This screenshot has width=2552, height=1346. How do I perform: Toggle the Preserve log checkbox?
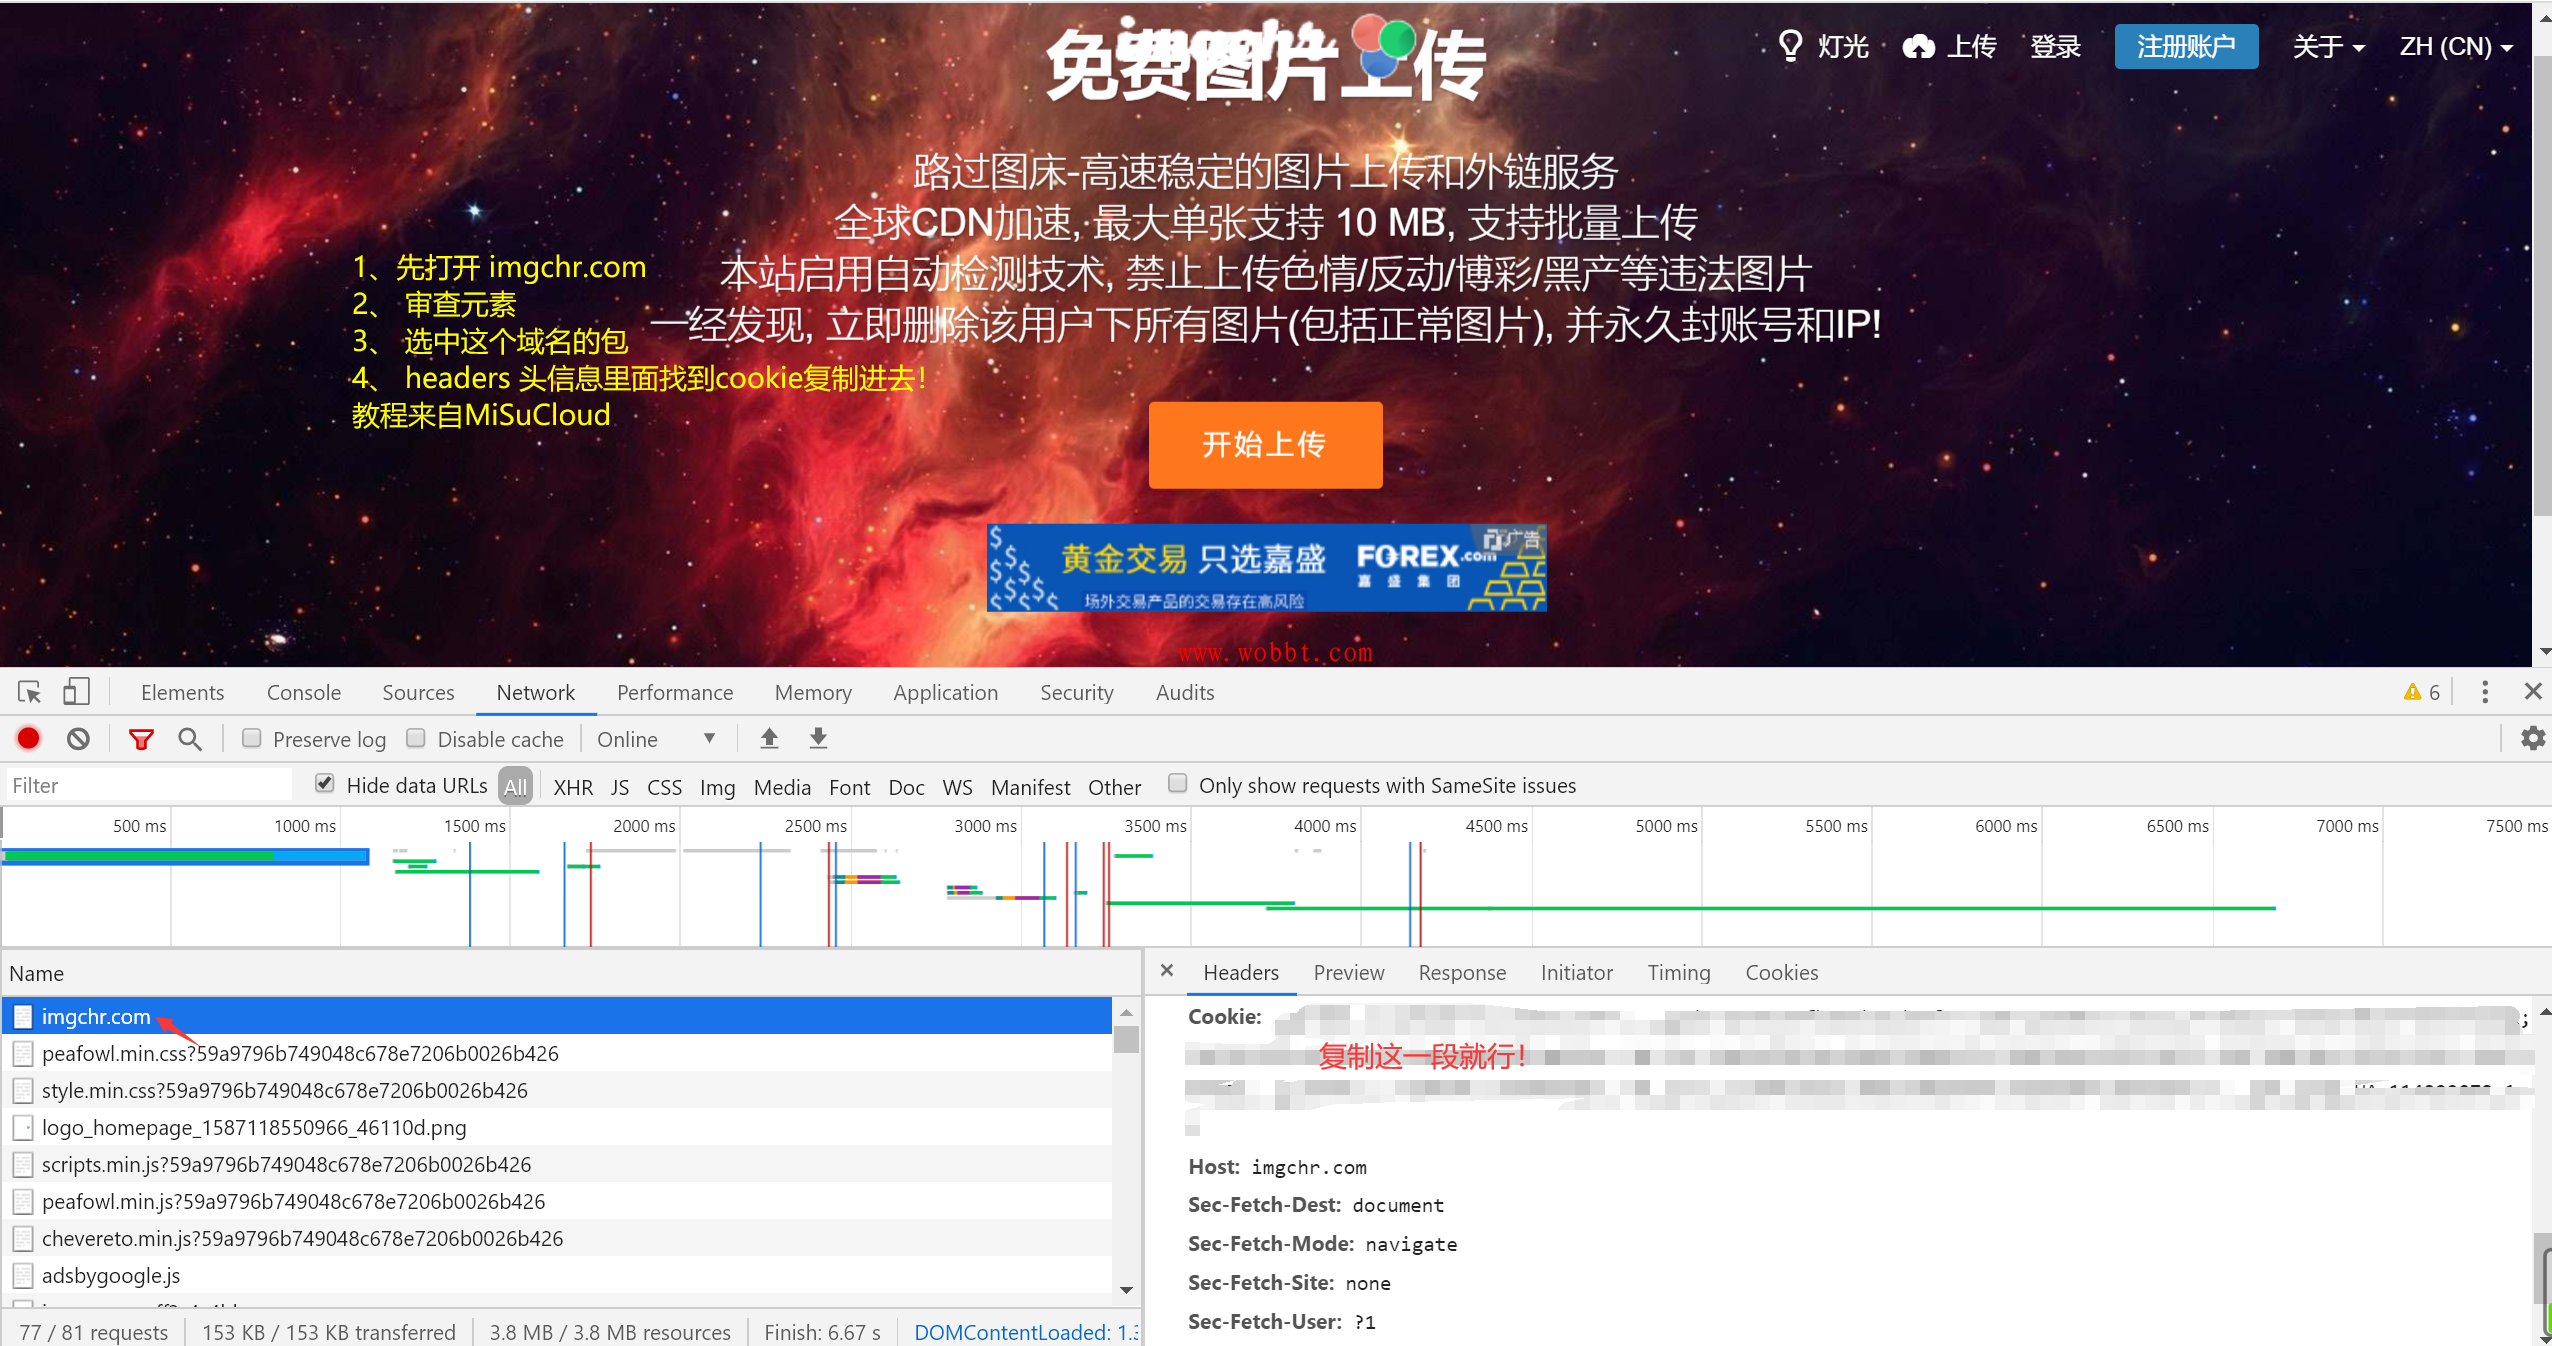(x=250, y=738)
